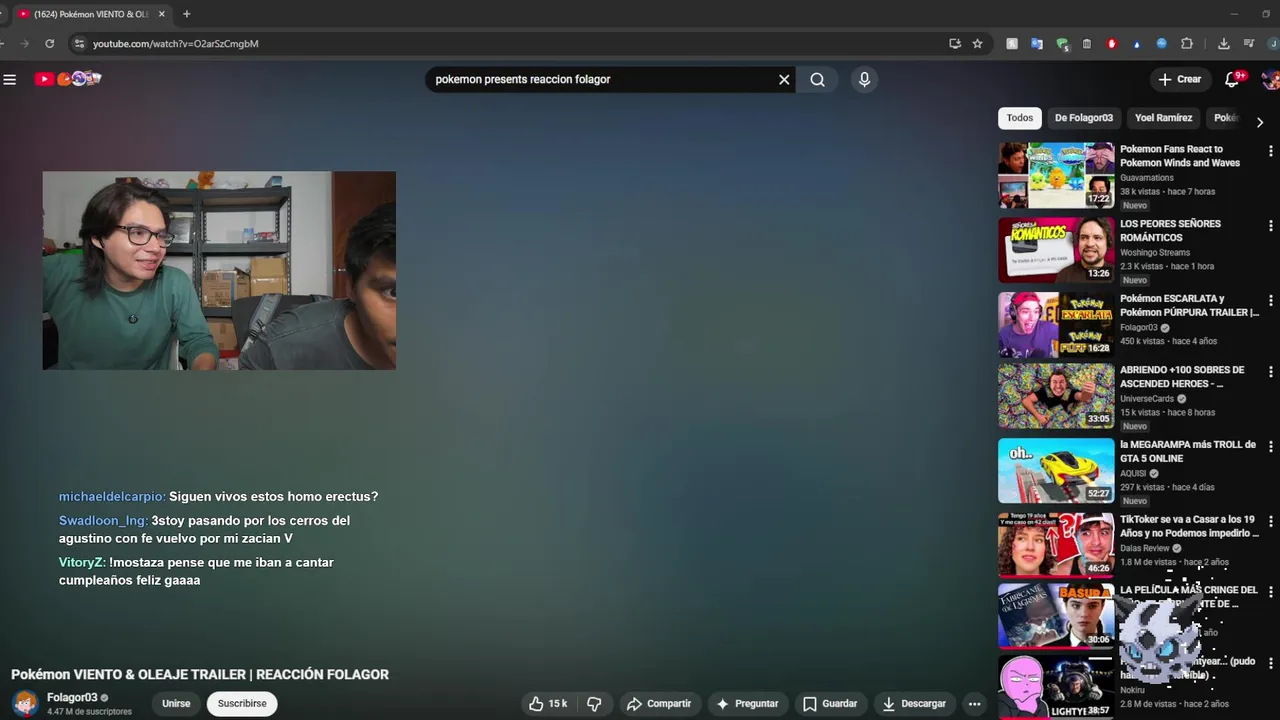Open options menu for Pokémon ESCARLATA video
The width and height of the screenshot is (1280, 720).
pos(1271,300)
